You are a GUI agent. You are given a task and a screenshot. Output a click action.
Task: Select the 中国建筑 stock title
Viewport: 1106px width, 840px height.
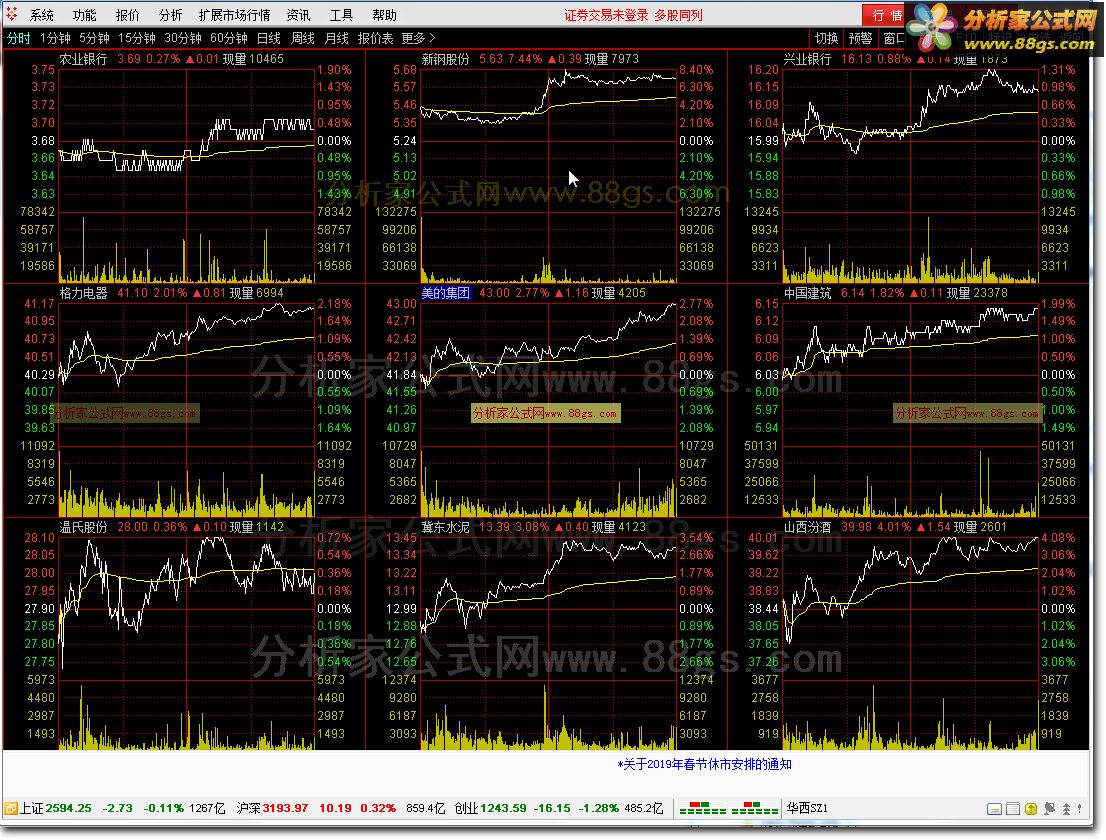pos(808,293)
